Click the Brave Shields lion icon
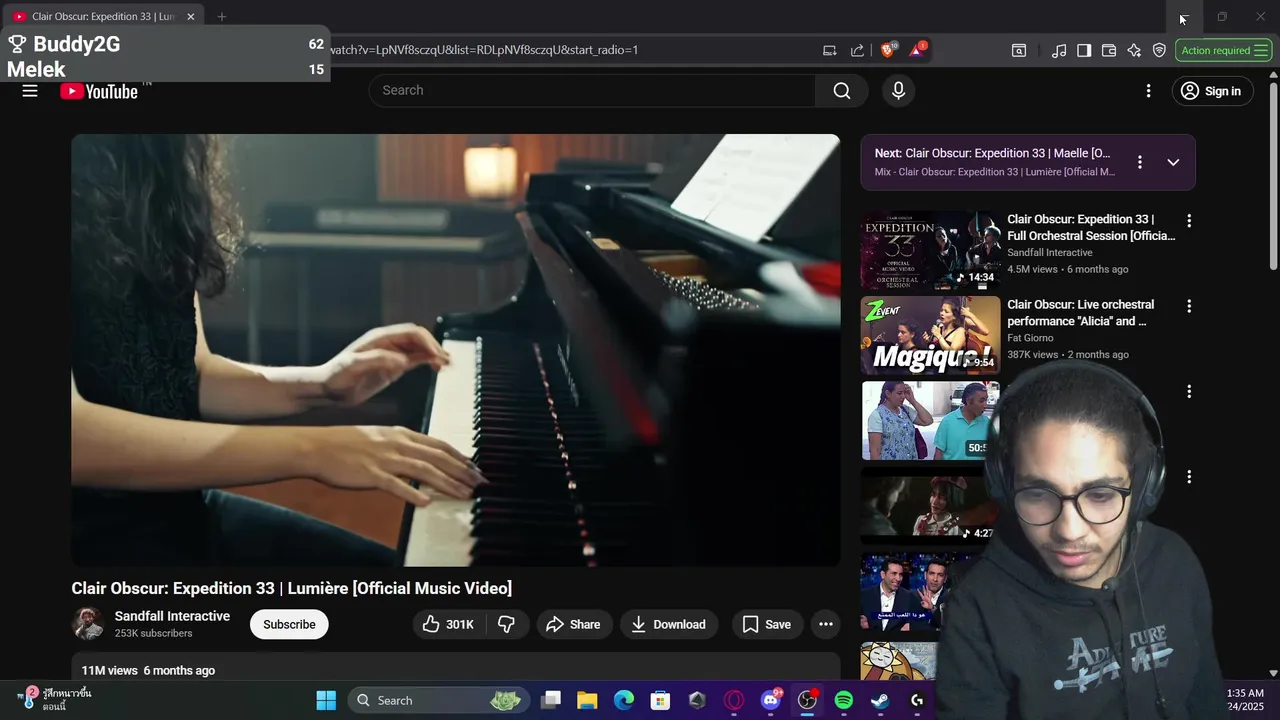1280x720 pixels. (888, 50)
